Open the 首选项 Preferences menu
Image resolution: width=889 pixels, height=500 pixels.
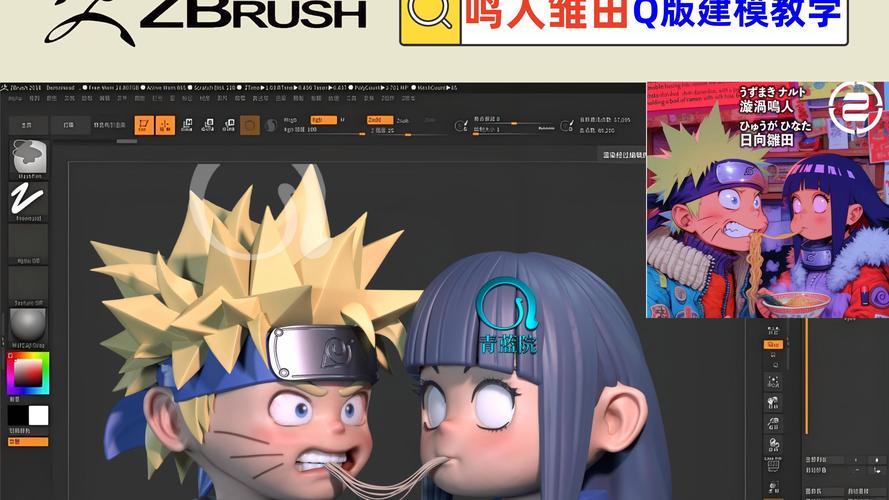click(260, 99)
